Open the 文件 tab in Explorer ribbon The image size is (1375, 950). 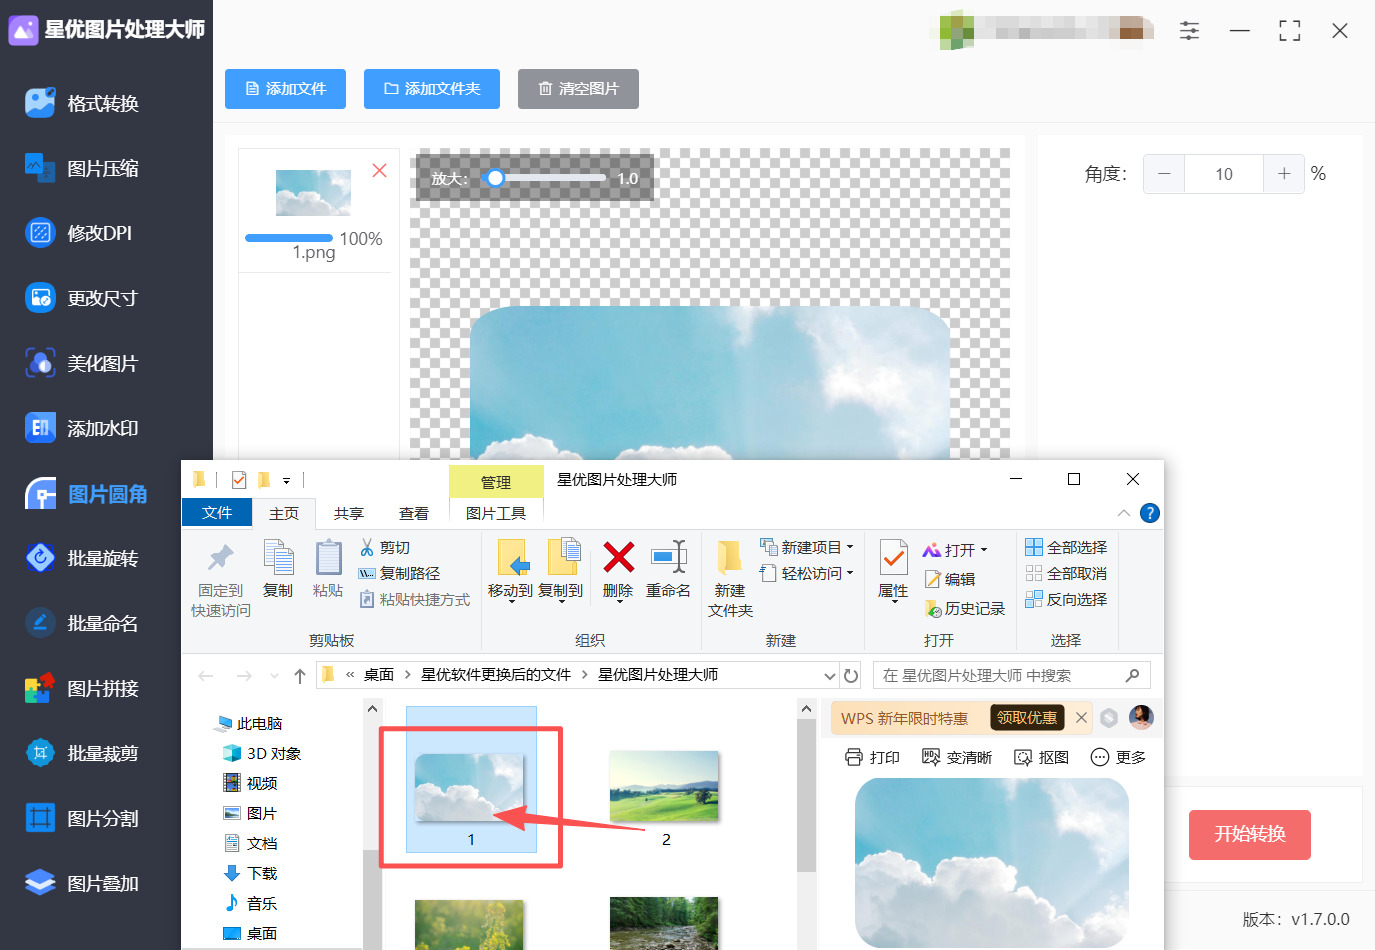217,513
